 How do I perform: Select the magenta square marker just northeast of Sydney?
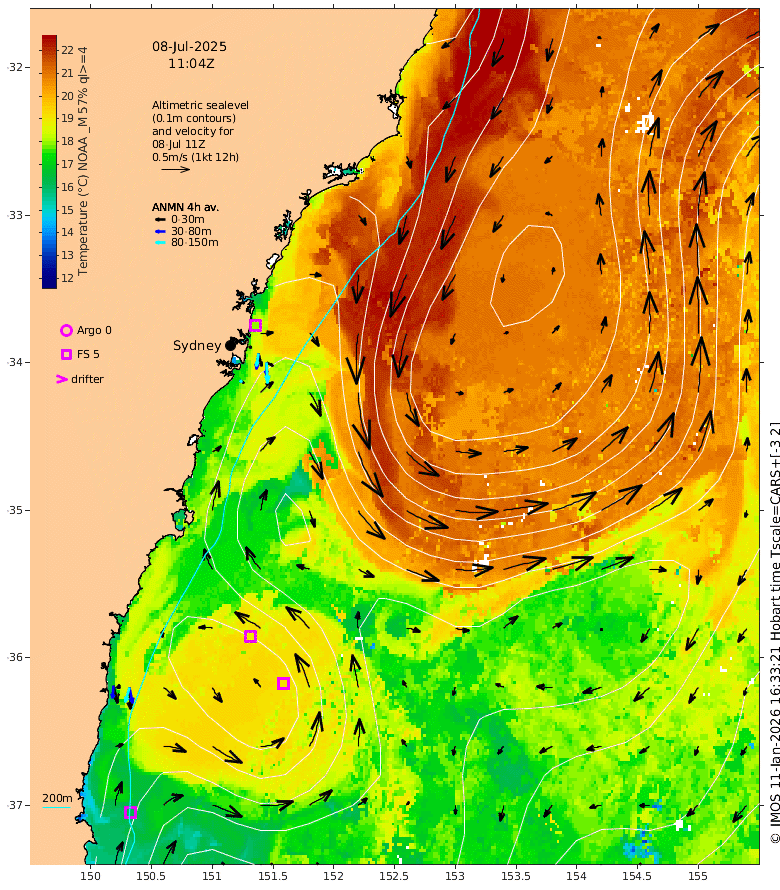tap(255, 325)
